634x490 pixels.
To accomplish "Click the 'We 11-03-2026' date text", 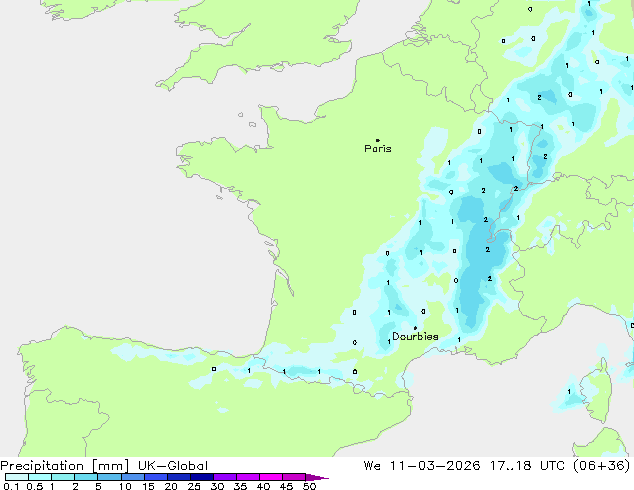I will (x=422, y=466).
